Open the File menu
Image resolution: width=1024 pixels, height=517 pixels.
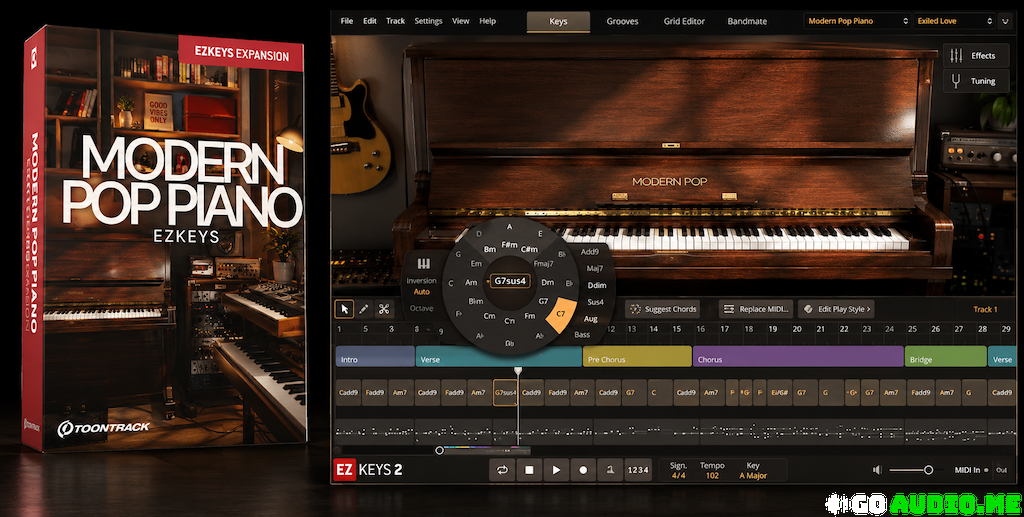click(347, 21)
